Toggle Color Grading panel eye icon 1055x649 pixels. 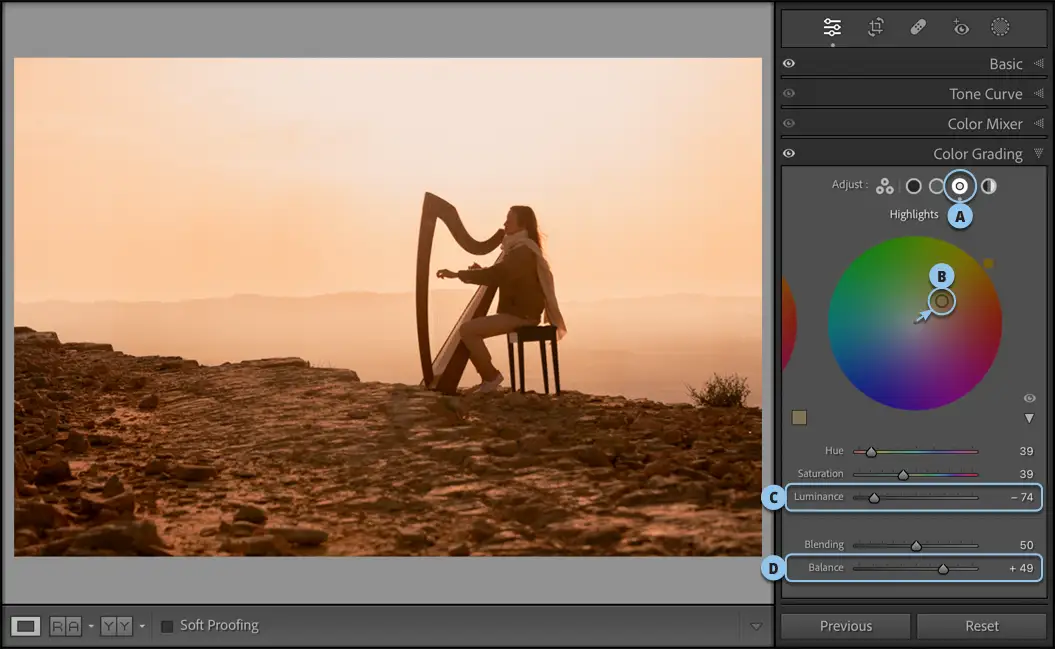[x=789, y=154]
